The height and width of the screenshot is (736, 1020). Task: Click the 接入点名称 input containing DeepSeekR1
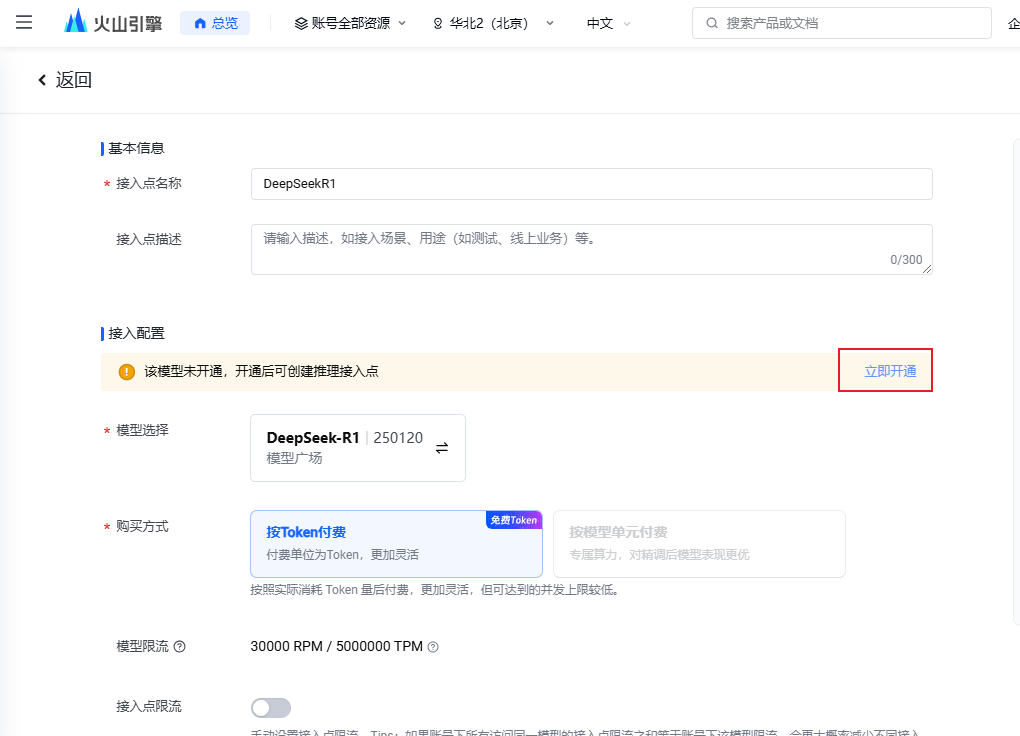591,184
